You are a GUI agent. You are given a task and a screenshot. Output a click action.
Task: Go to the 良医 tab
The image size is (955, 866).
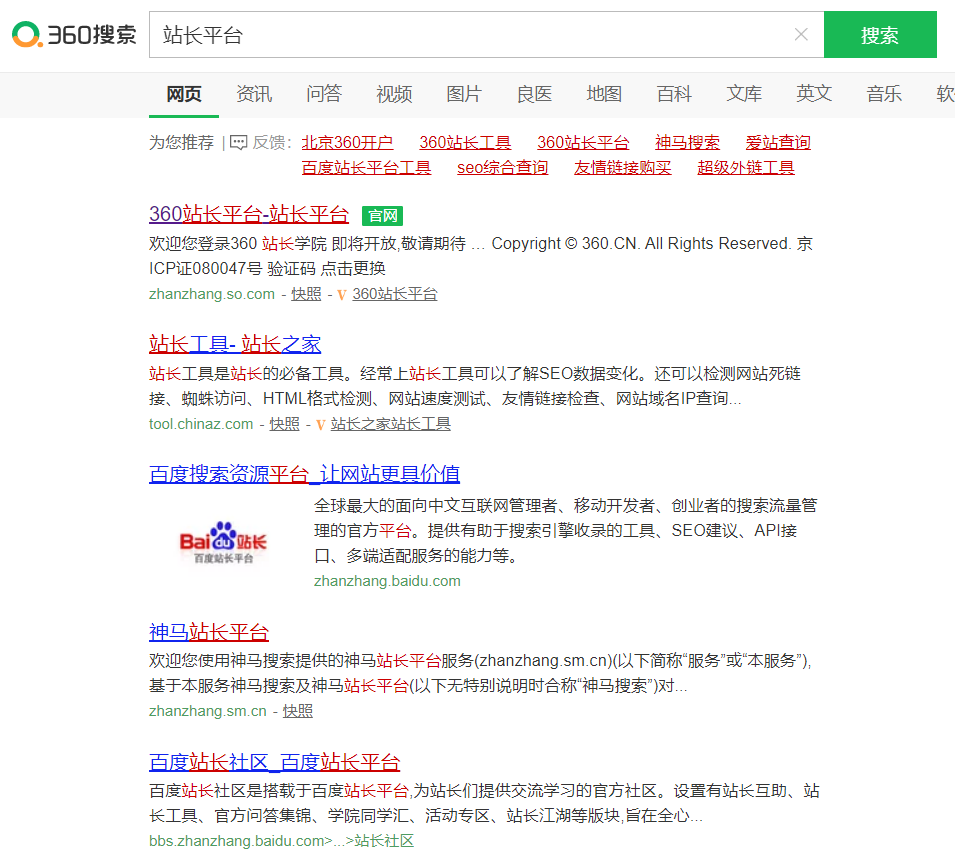click(x=534, y=94)
